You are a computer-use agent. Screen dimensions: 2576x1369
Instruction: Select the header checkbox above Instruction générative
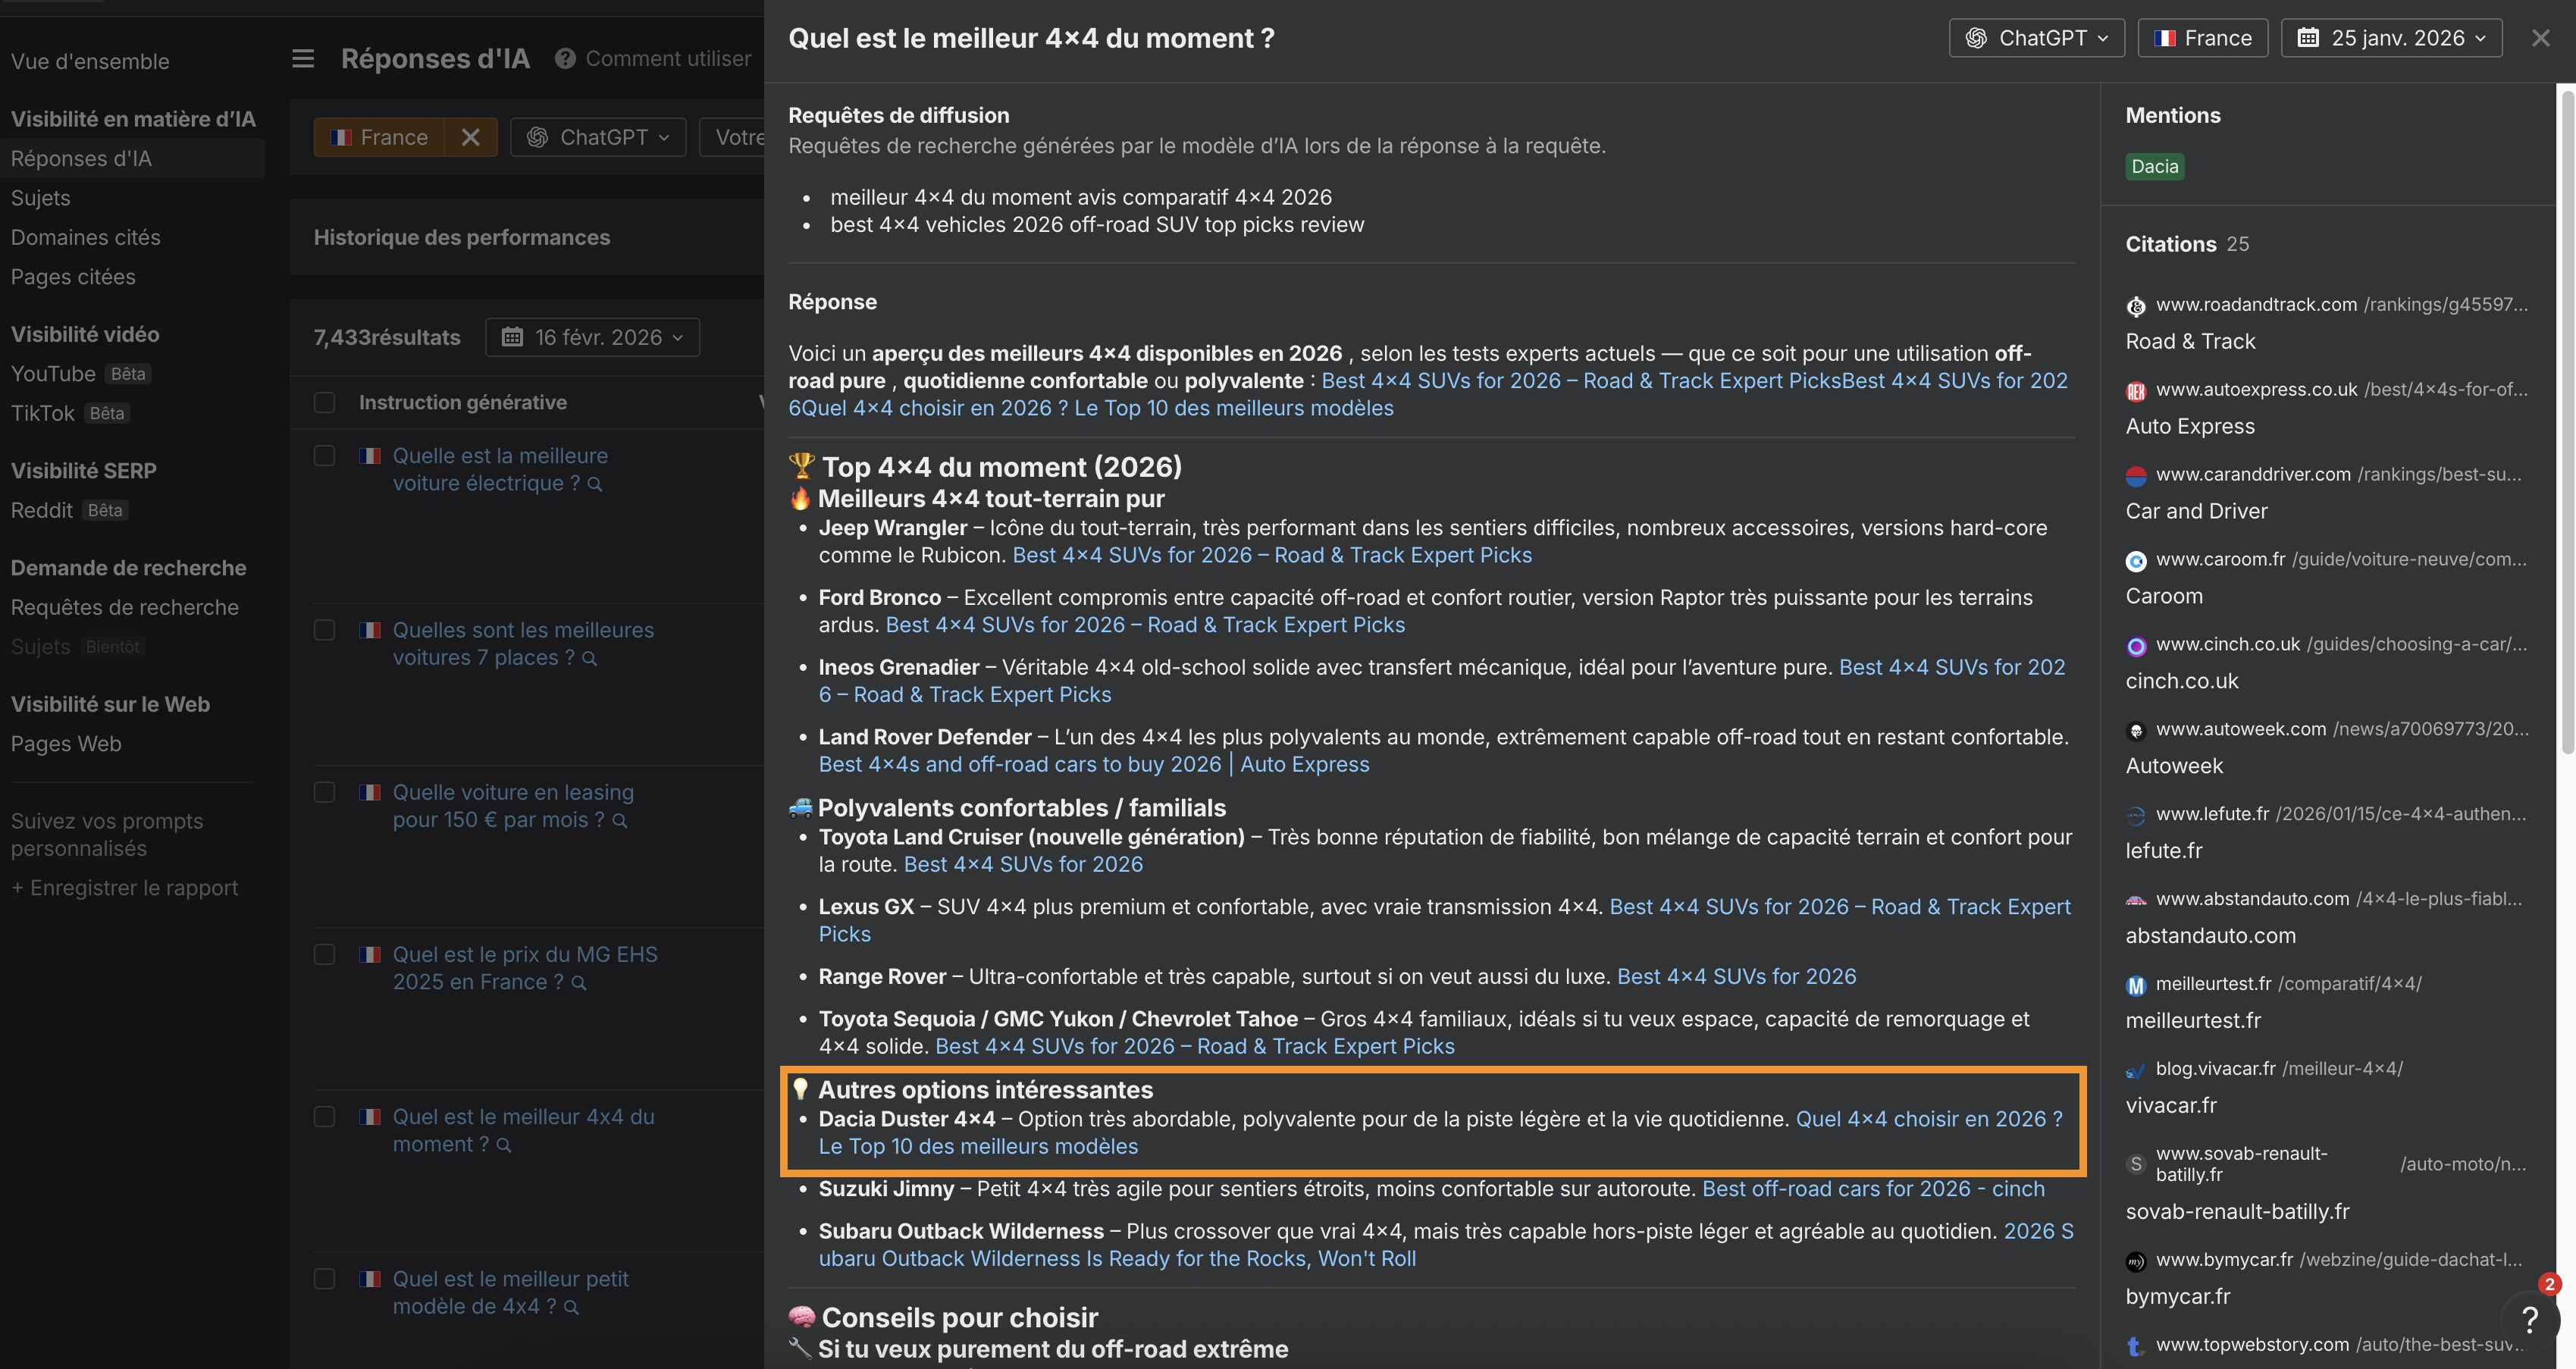click(324, 402)
